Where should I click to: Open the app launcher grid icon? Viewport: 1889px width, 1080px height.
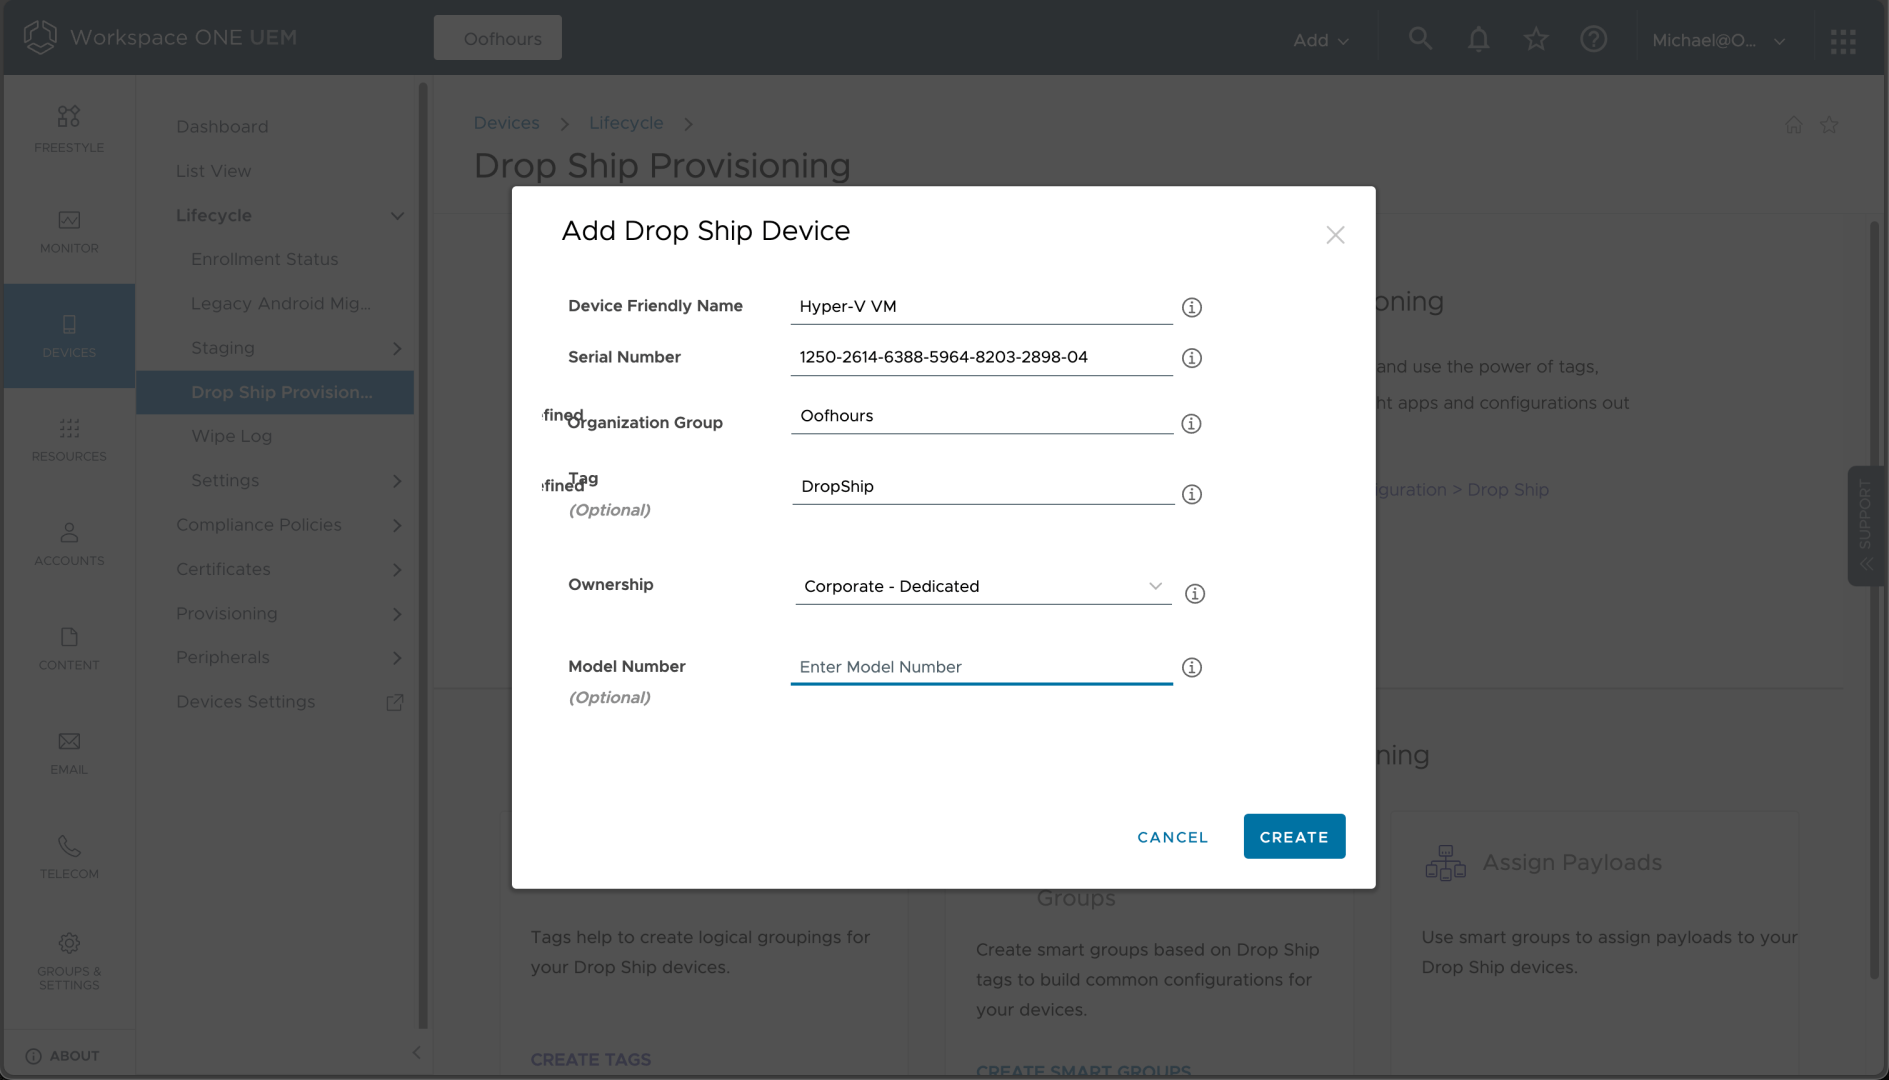tap(1842, 41)
